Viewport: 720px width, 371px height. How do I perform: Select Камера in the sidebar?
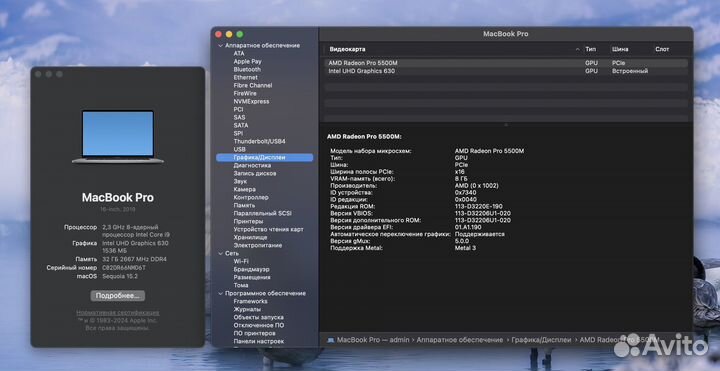pos(245,189)
